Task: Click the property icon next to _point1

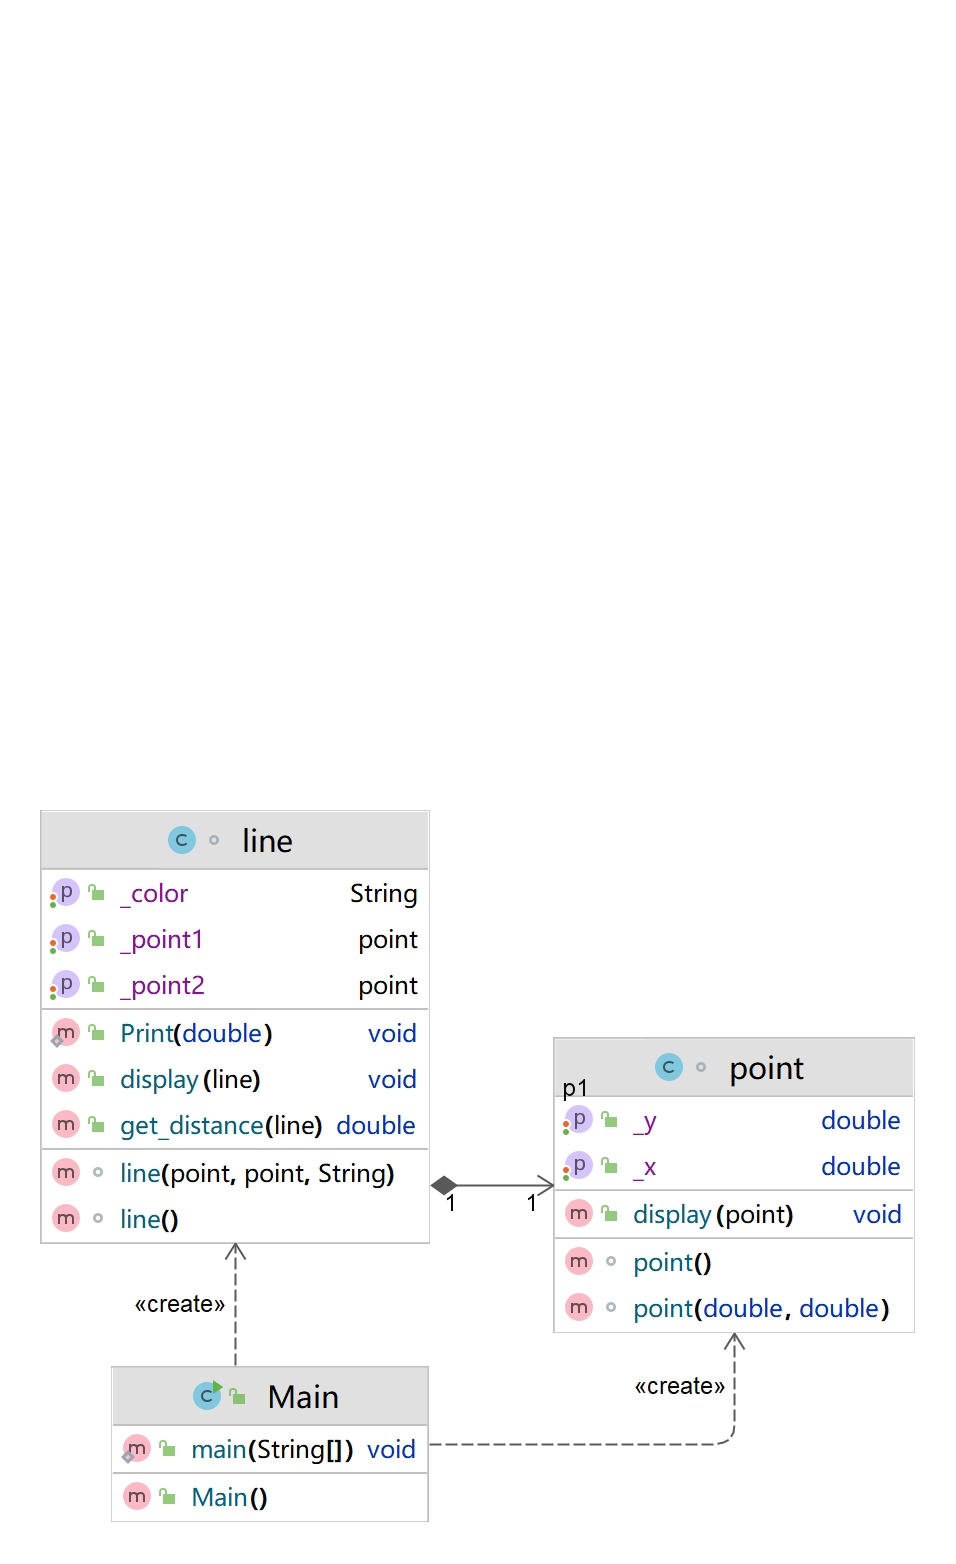Action: (65, 938)
